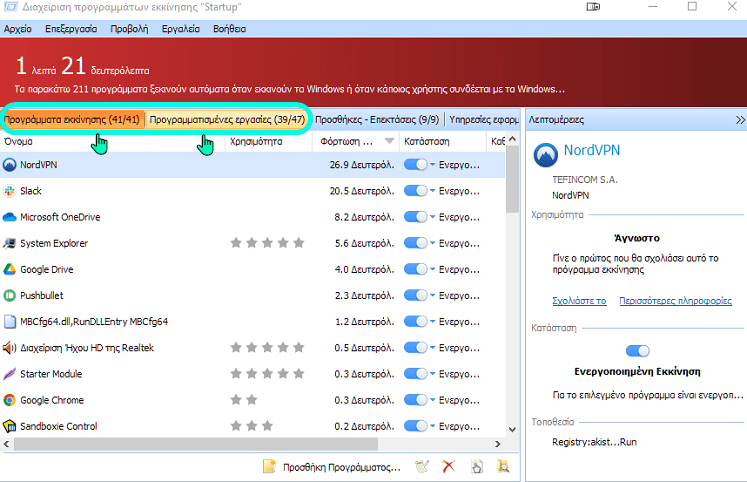Click Περισσότερες πληροφορίες link

click(x=676, y=301)
